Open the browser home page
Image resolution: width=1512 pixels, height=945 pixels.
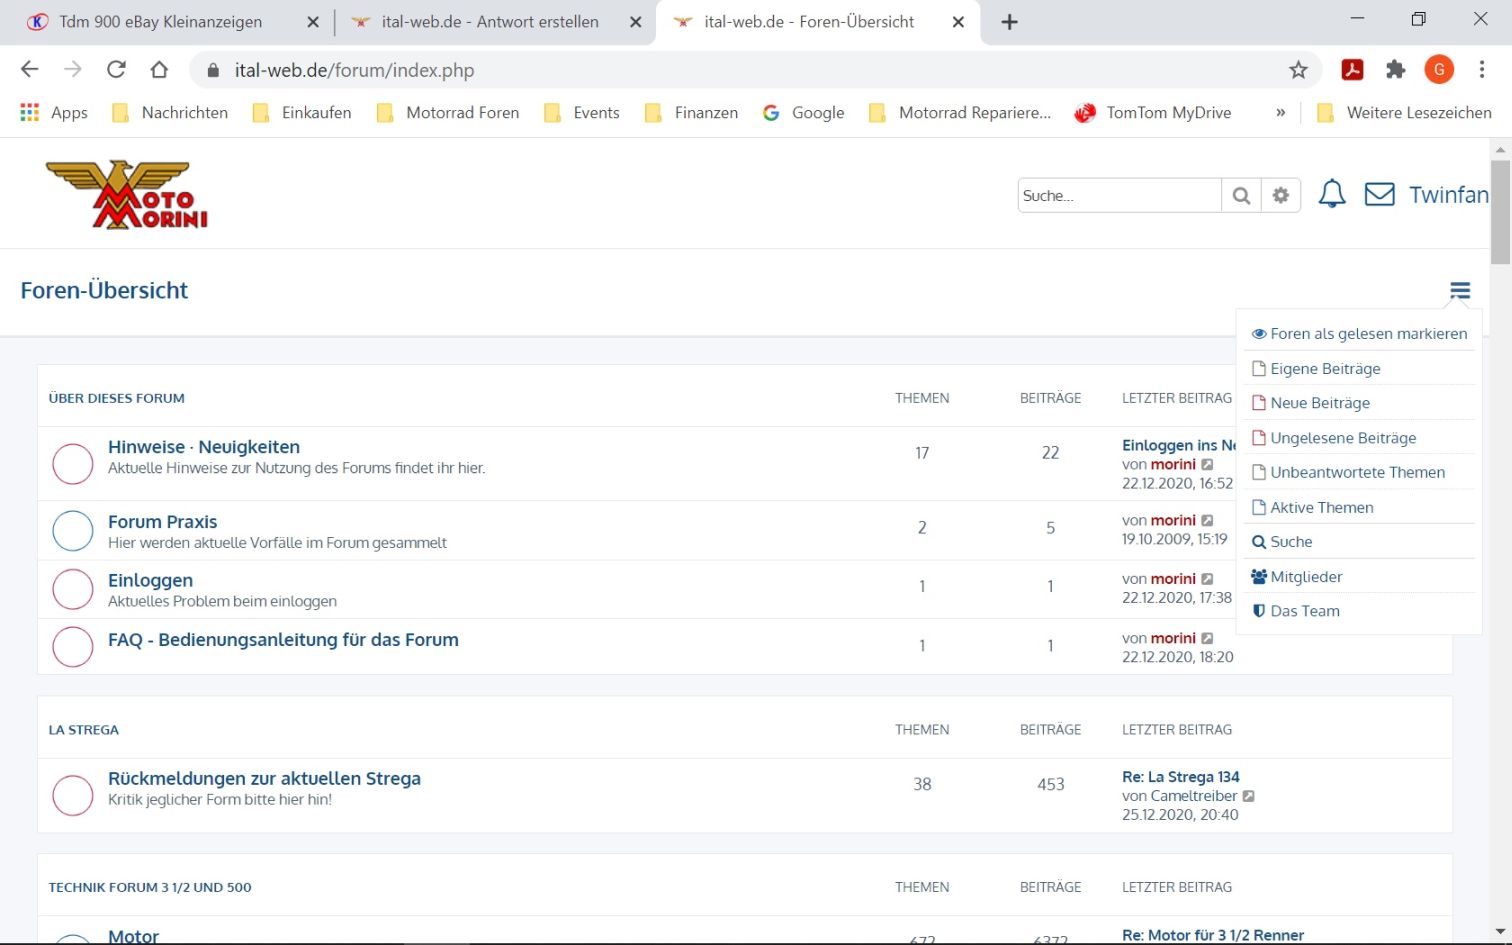(x=159, y=69)
